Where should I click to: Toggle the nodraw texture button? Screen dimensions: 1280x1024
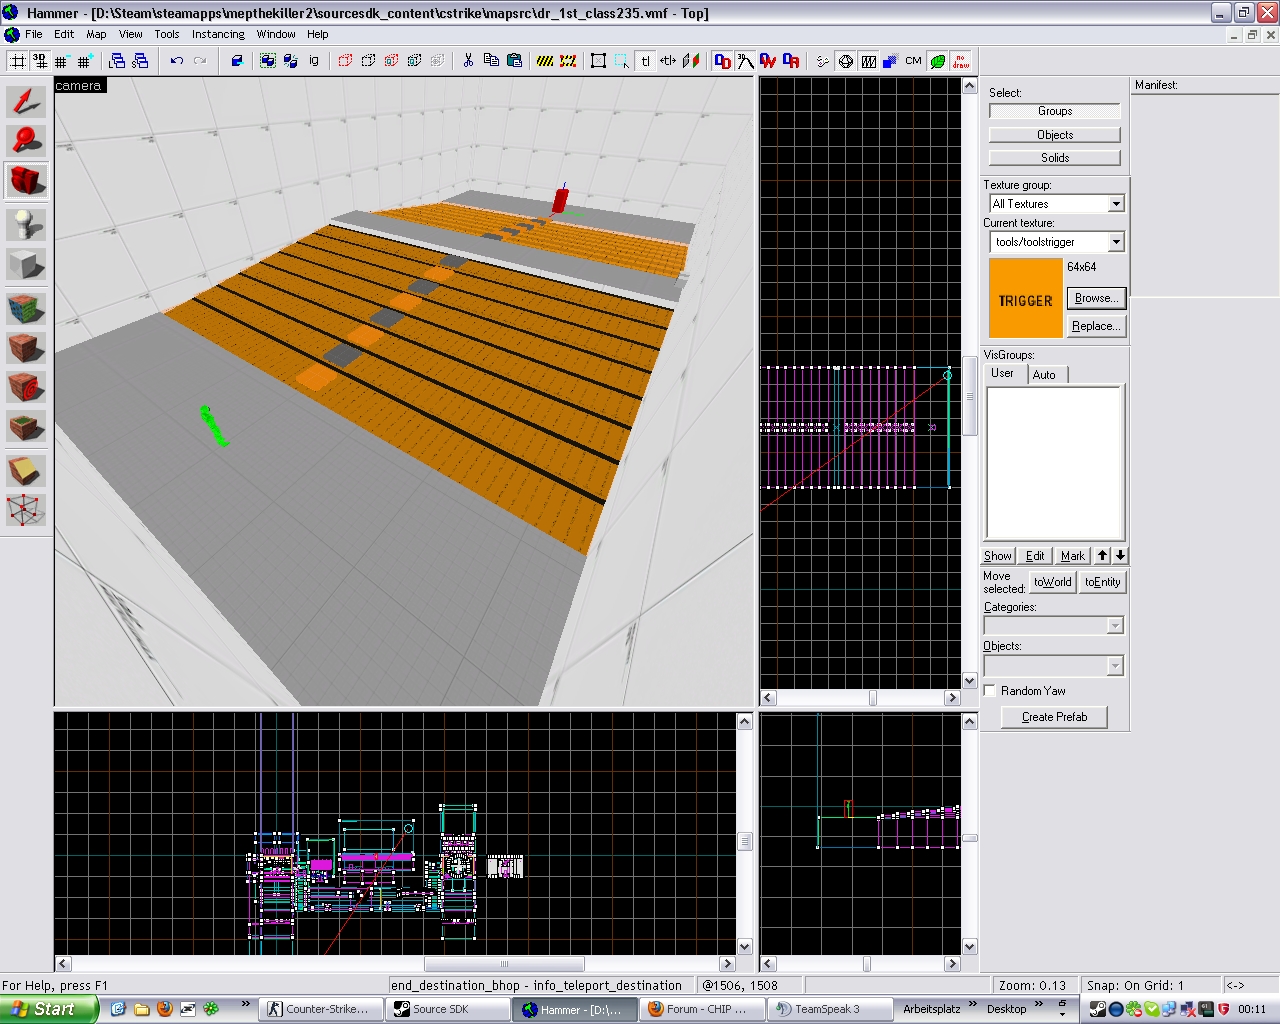point(961,61)
